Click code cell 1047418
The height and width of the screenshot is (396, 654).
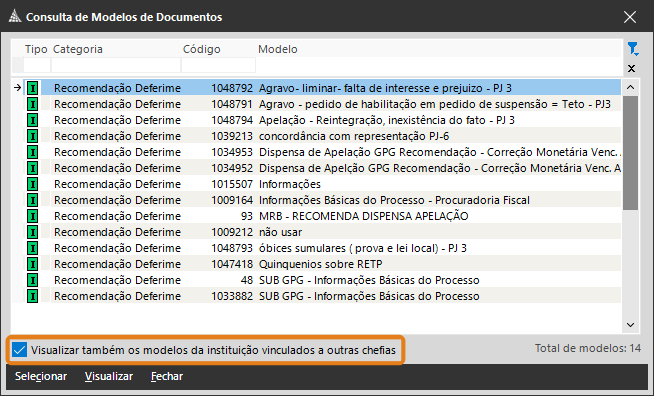point(232,264)
